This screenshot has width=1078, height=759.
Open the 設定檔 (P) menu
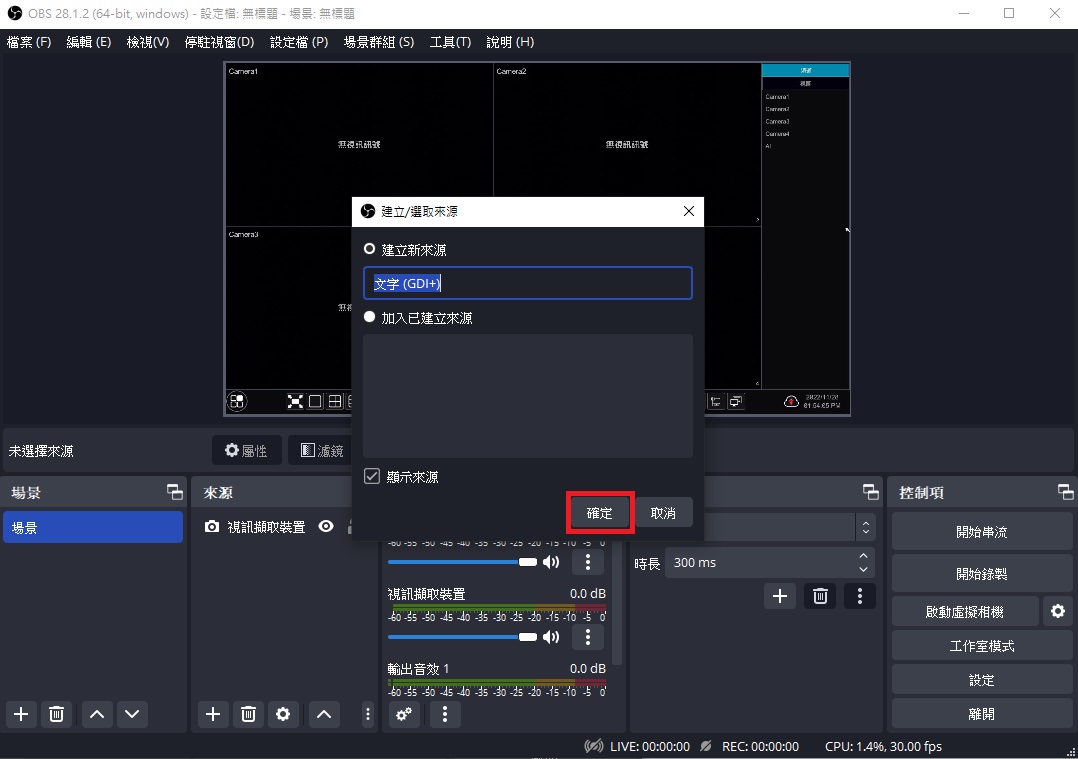click(x=299, y=42)
